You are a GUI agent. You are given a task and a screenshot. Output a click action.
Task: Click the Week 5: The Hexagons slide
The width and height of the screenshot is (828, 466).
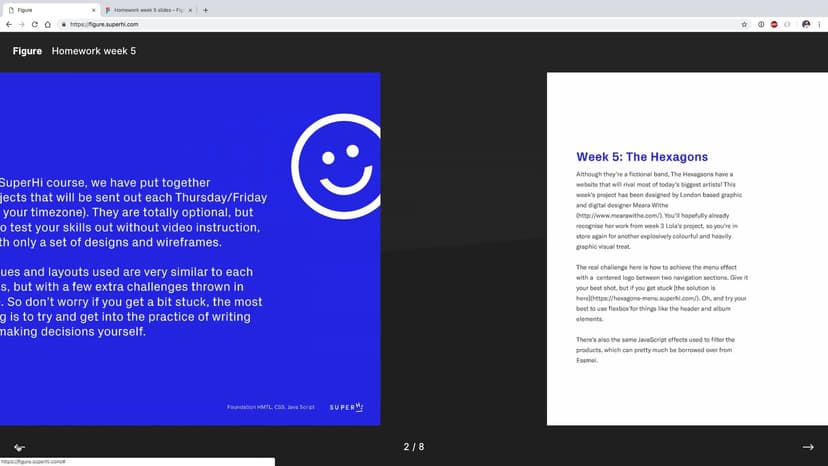[687, 249]
